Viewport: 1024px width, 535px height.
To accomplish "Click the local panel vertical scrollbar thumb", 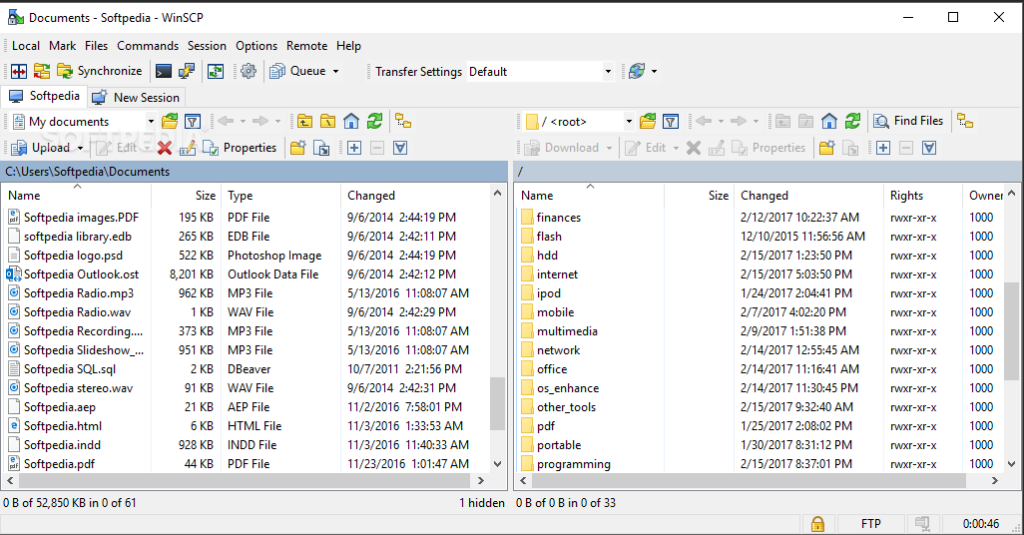I will click(498, 404).
